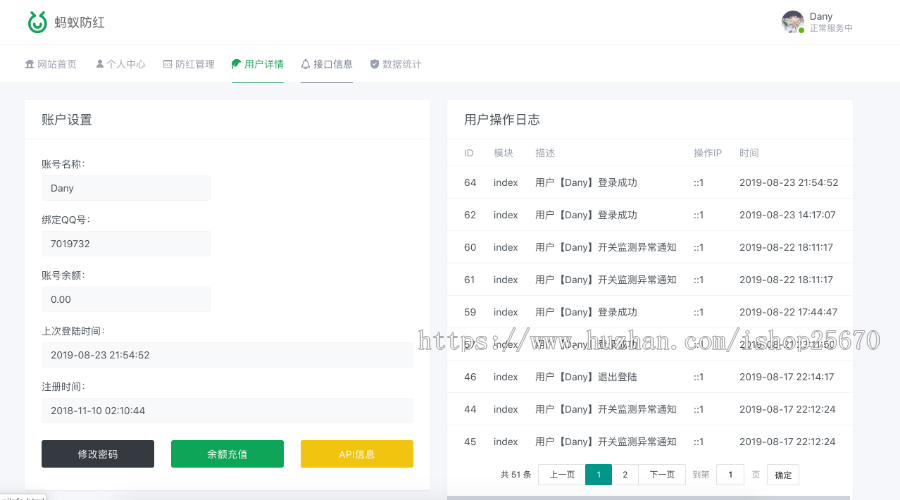Open the 接口信息 tab

[327, 64]
